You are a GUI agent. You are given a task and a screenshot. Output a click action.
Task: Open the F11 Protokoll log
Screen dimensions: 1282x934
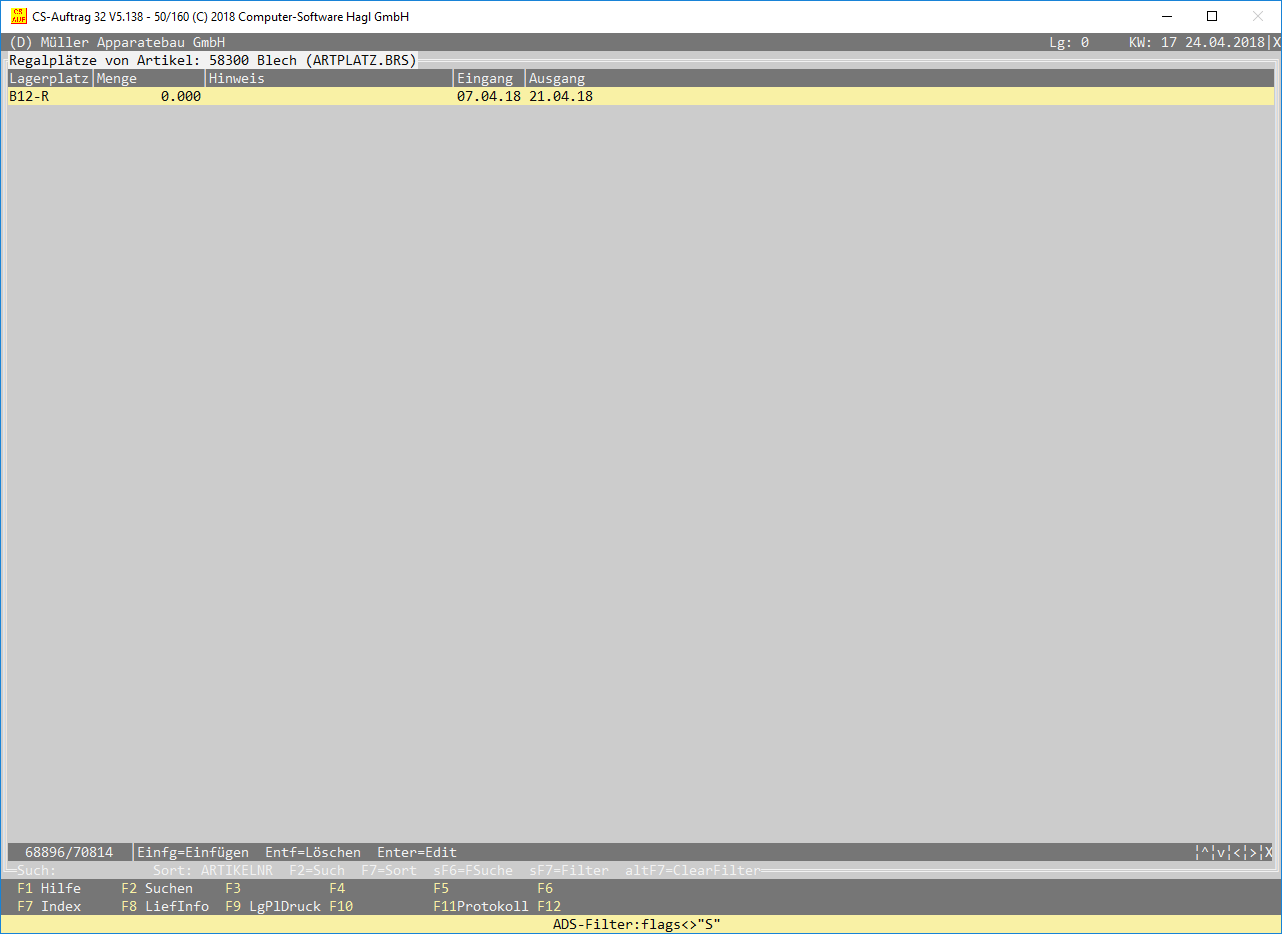481,906
